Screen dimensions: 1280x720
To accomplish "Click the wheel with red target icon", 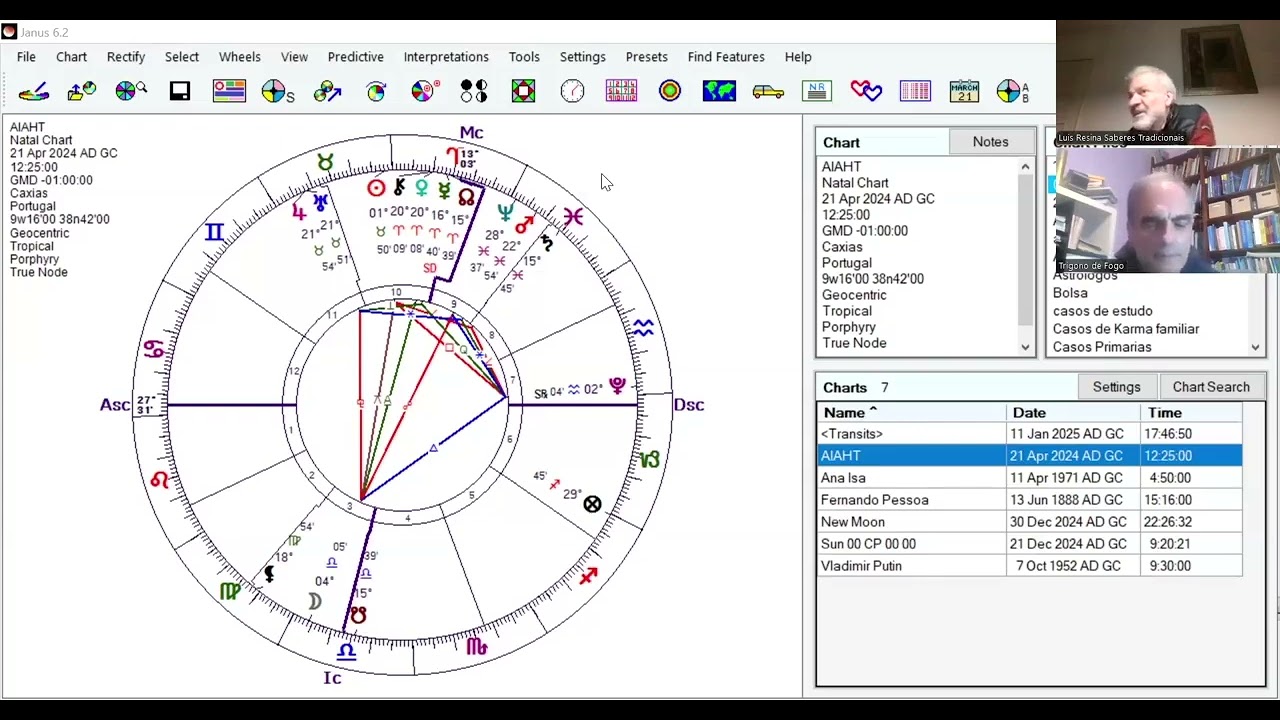I will point(425,92).
